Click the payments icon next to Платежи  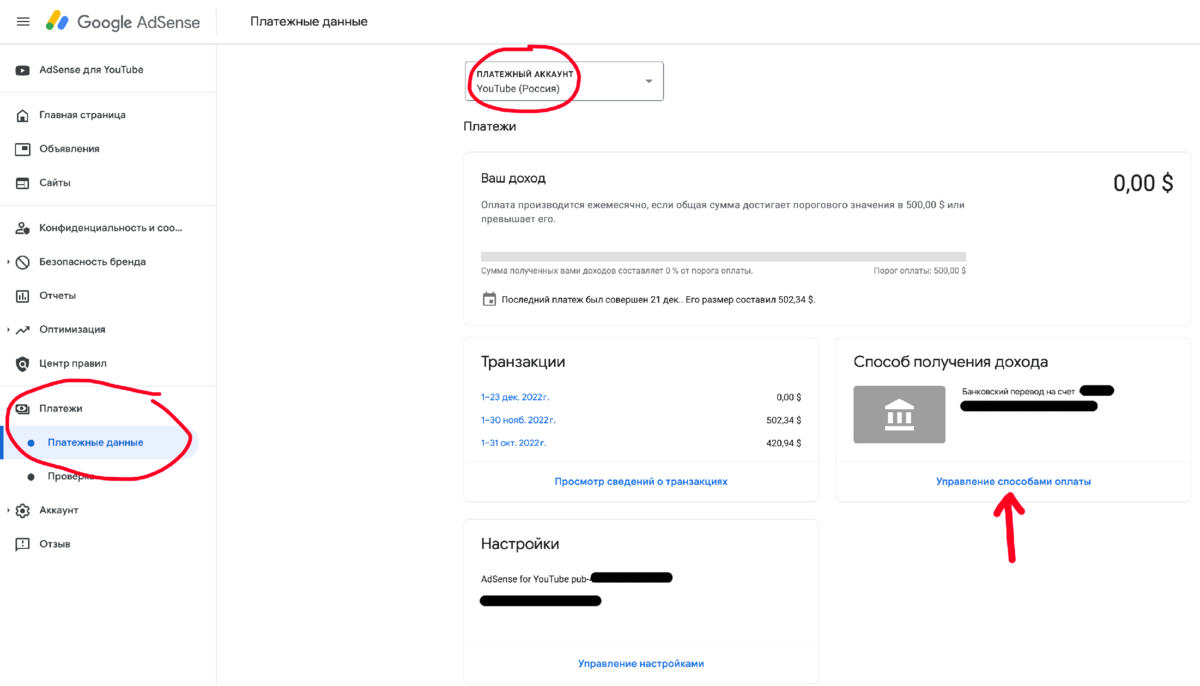(x=22, y=409)
